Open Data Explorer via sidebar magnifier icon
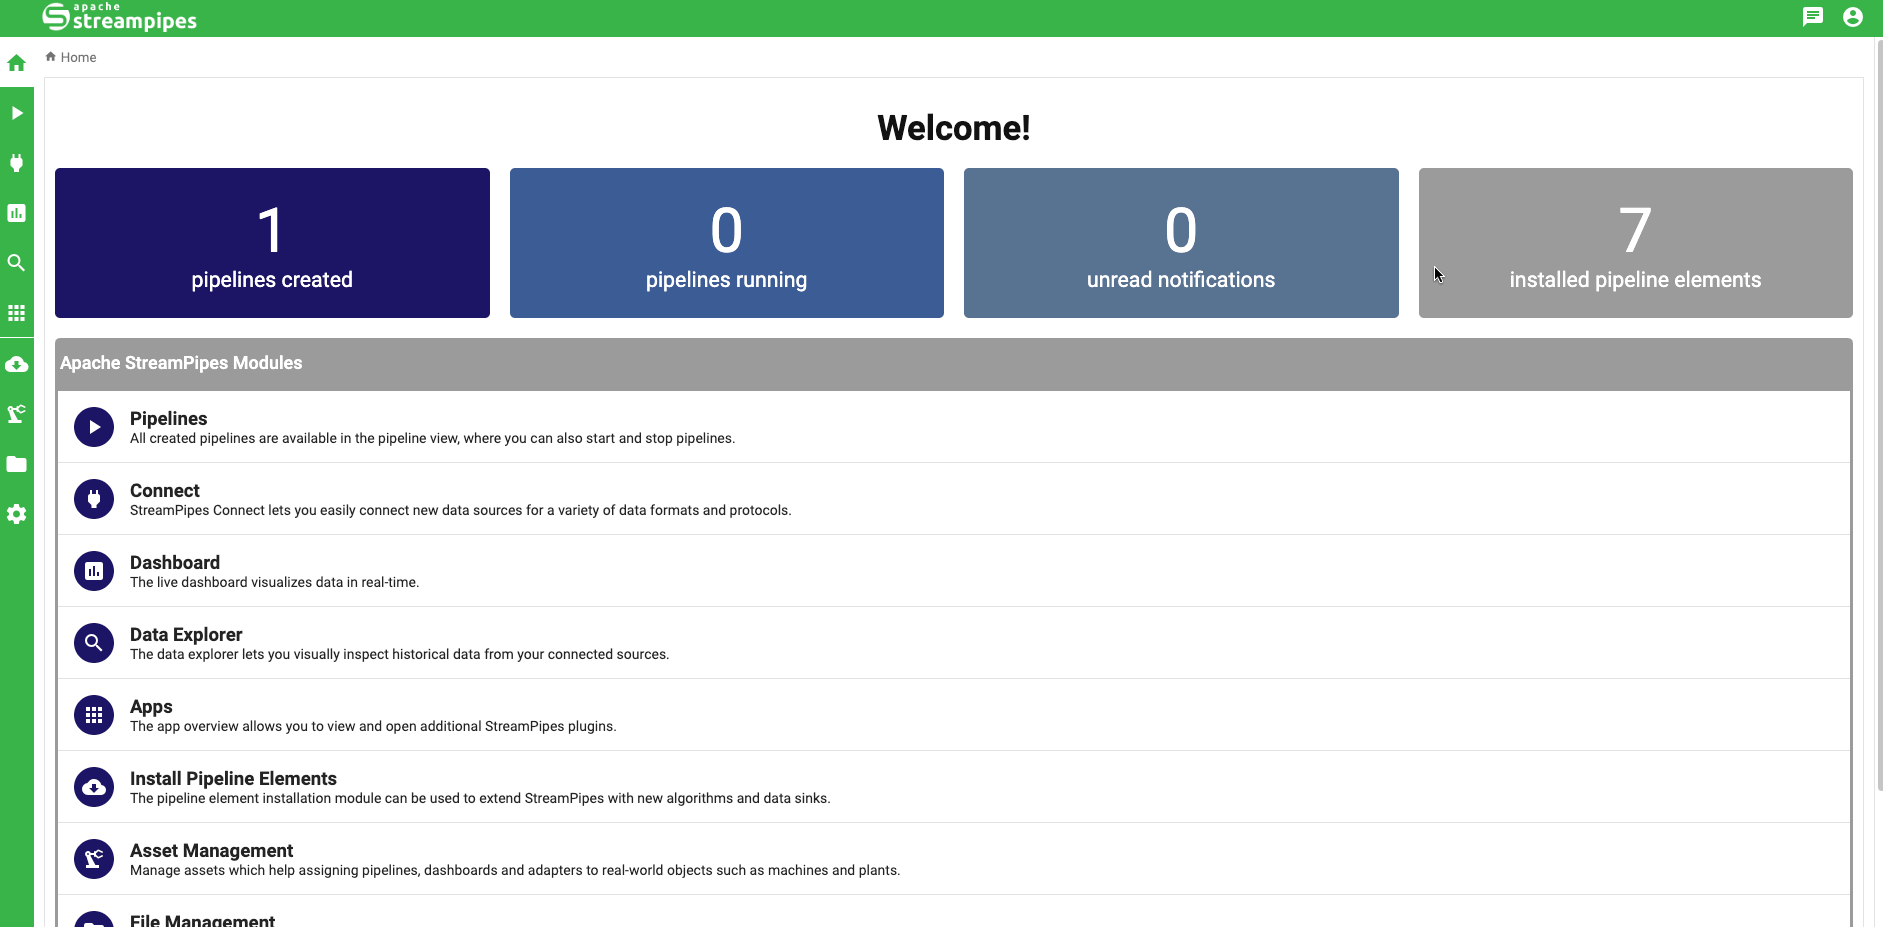This screenshot has width=1883, height=927. (16, 263)
